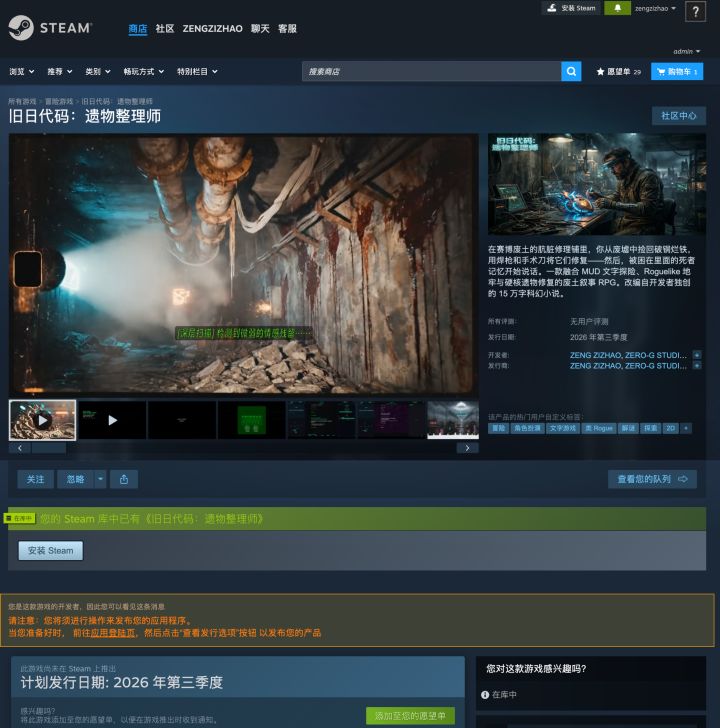The image size is (720, 728).
Task: Select the 探索 tag
Action: [650, 428]
